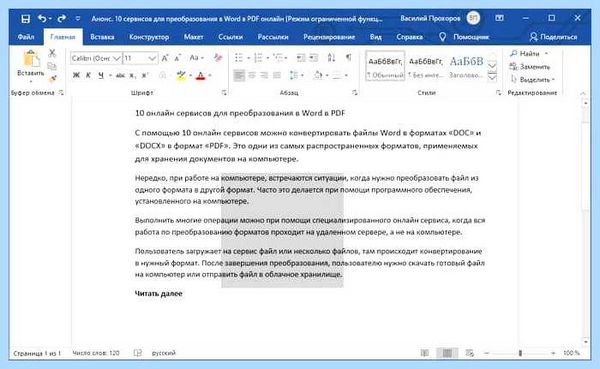The width and height of the screenshot is (600, 369).
Task: Click the Redo arrow icon
Action: (62, 18)
